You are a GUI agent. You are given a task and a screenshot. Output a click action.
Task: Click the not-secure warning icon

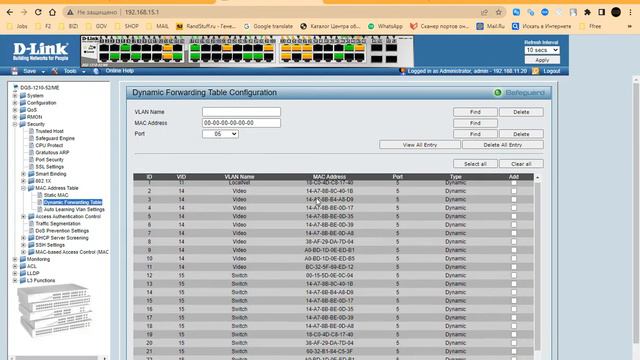point(70,12)
